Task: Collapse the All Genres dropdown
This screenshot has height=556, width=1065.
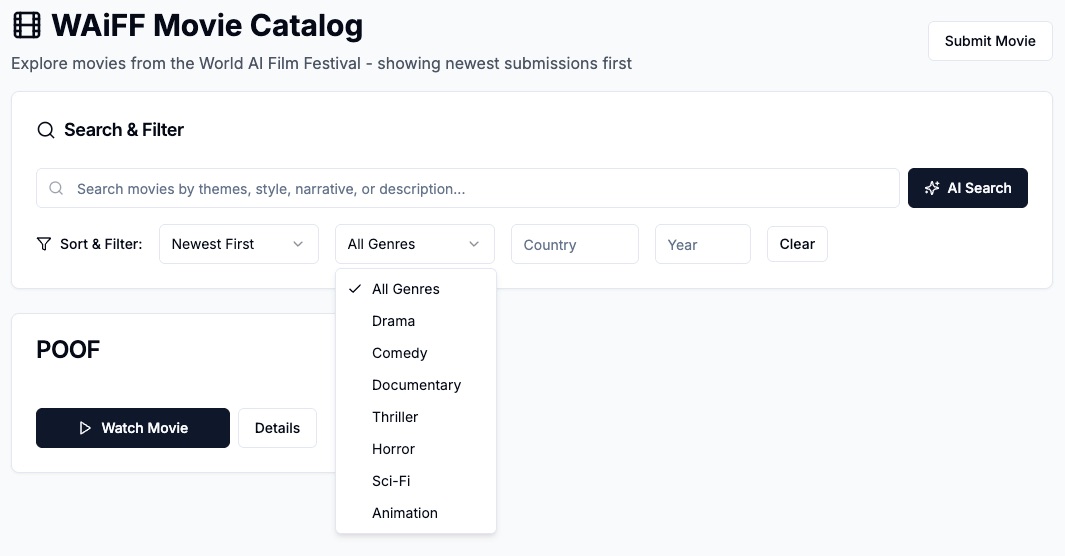Action: tap(414, 244)
